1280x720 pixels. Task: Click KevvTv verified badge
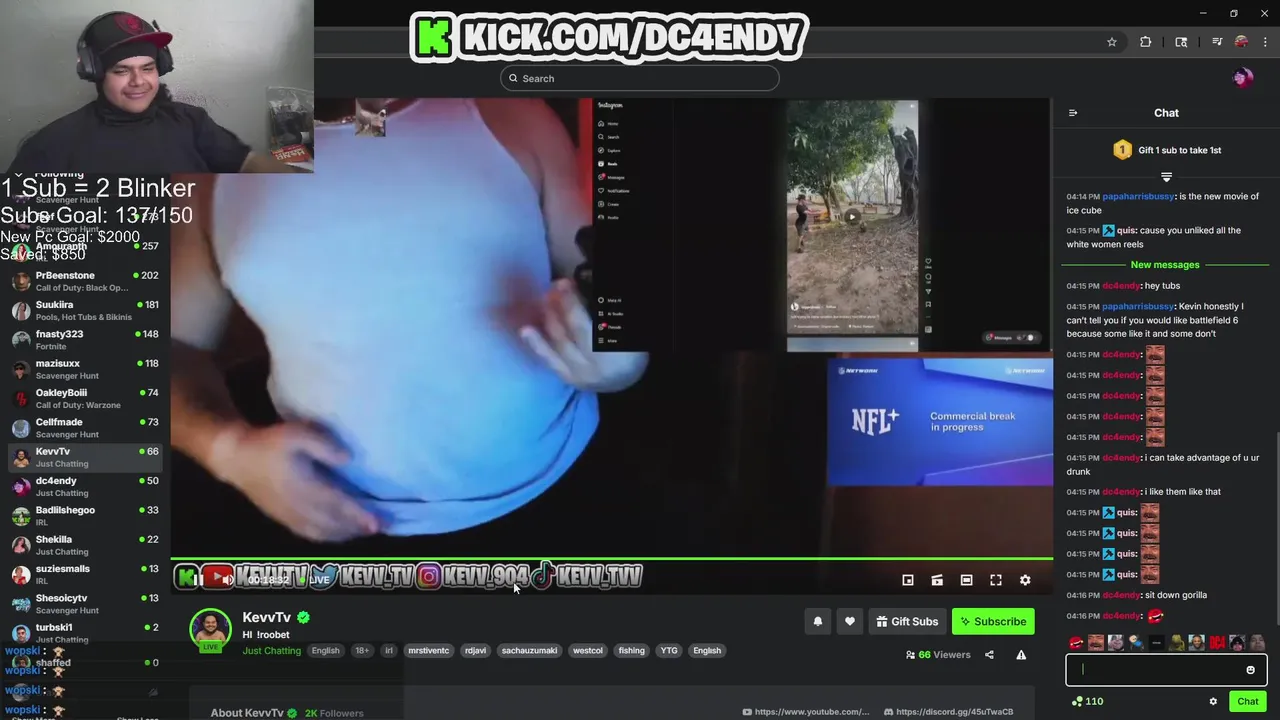coord(303,617)
